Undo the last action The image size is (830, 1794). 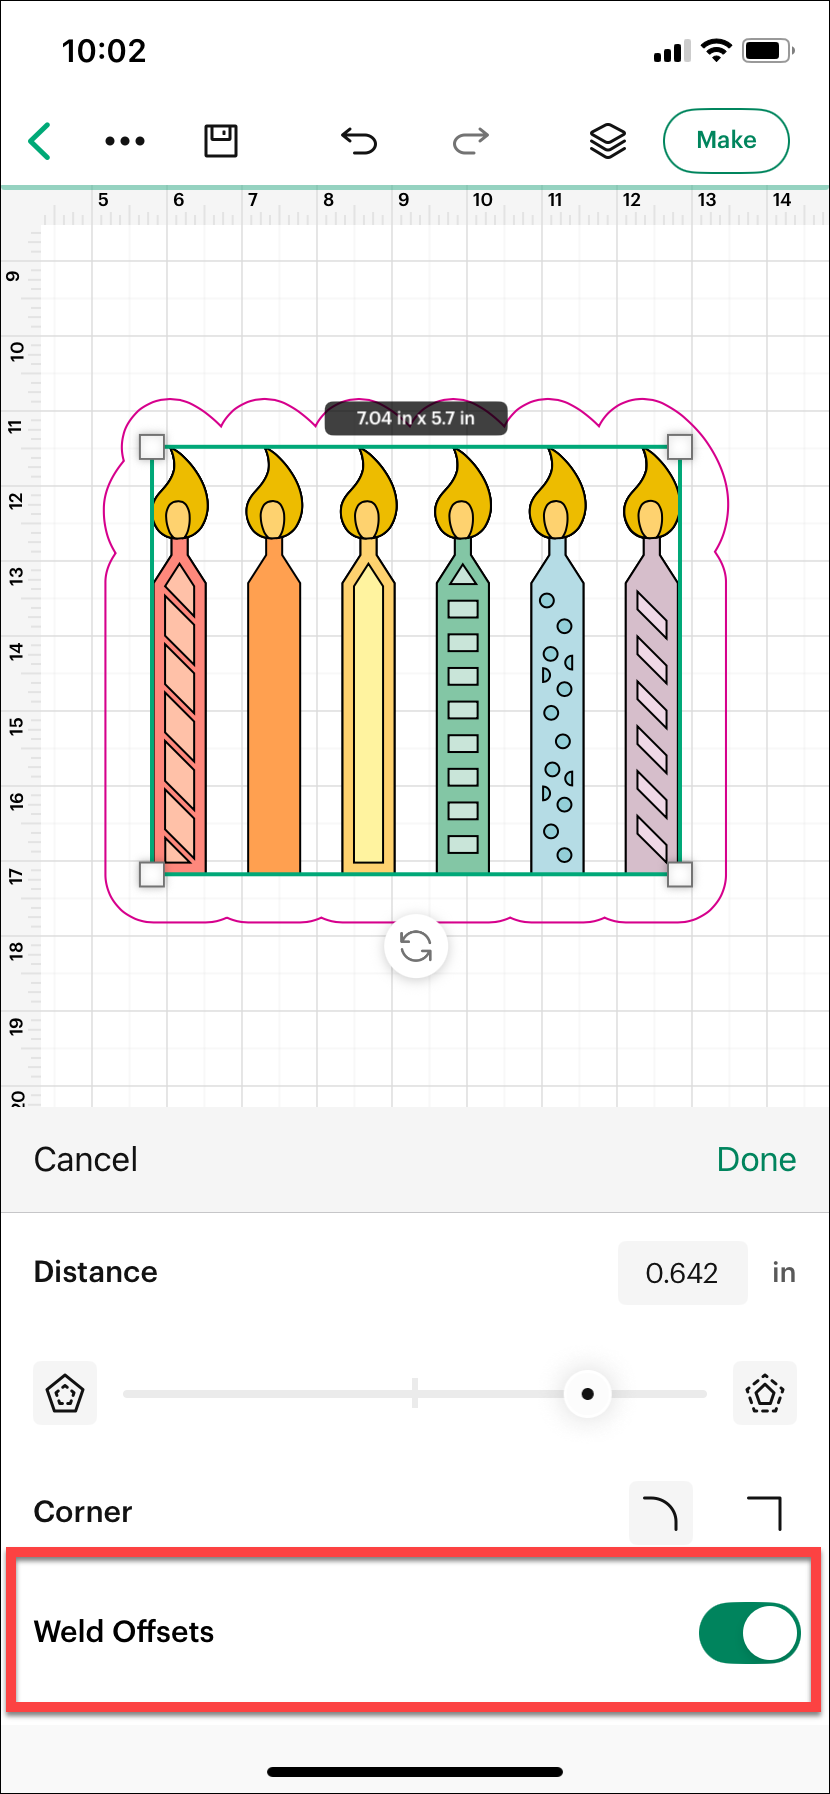coord(359,141)
